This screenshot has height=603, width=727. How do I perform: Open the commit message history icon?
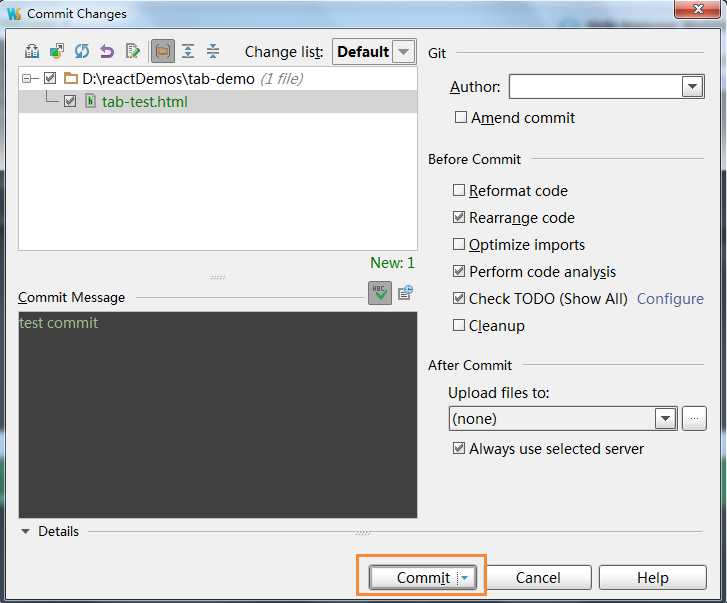[405, 293]
